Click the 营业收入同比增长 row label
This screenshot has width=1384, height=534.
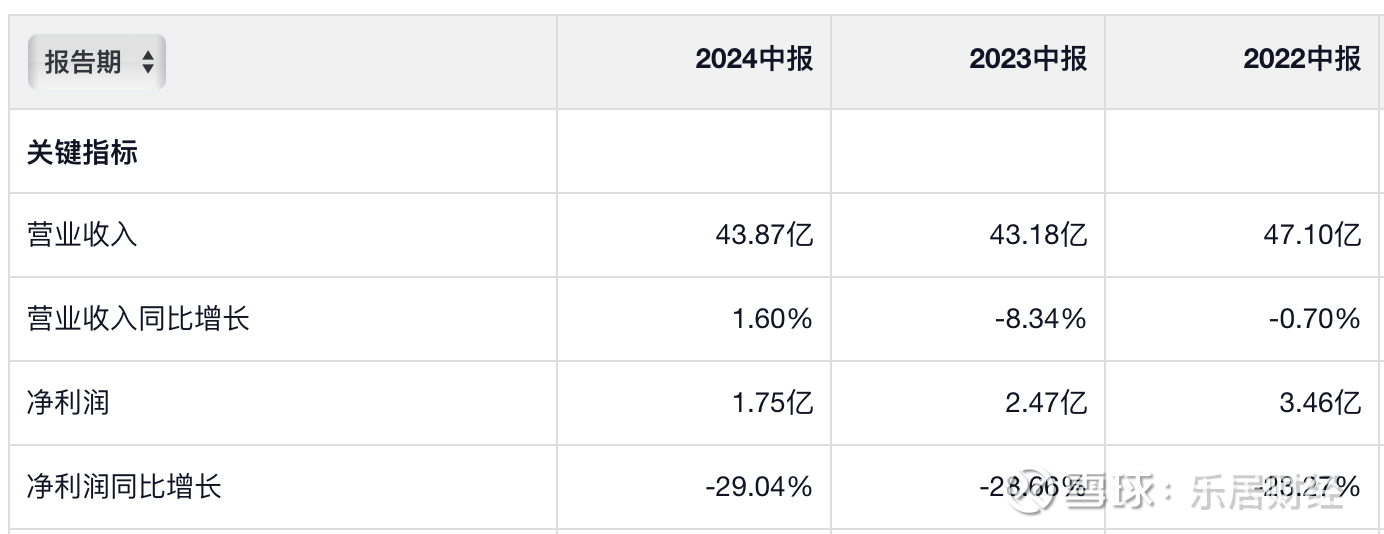click(x=138, y=319)
